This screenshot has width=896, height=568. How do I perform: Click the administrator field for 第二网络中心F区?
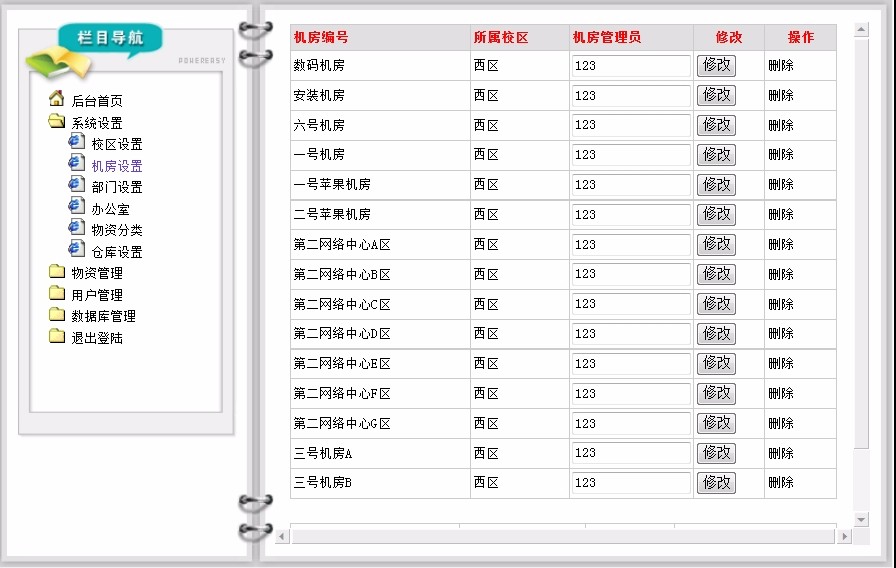click(x=631, y=394)
